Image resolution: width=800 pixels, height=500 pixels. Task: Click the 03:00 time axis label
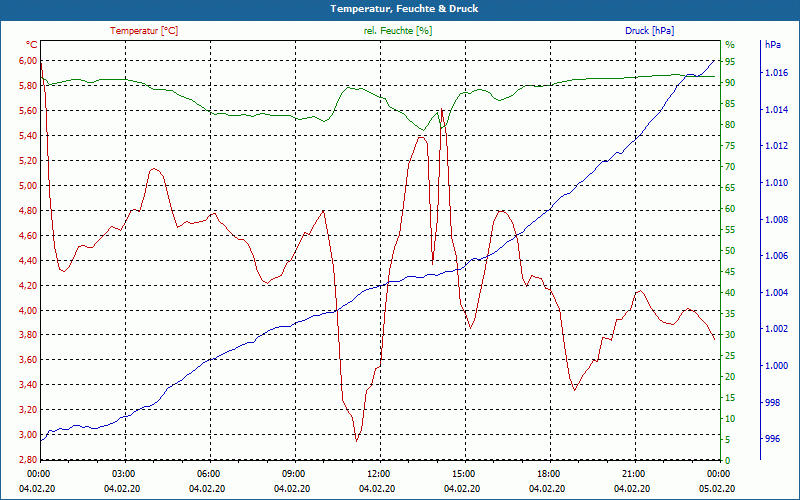point(123,474)
